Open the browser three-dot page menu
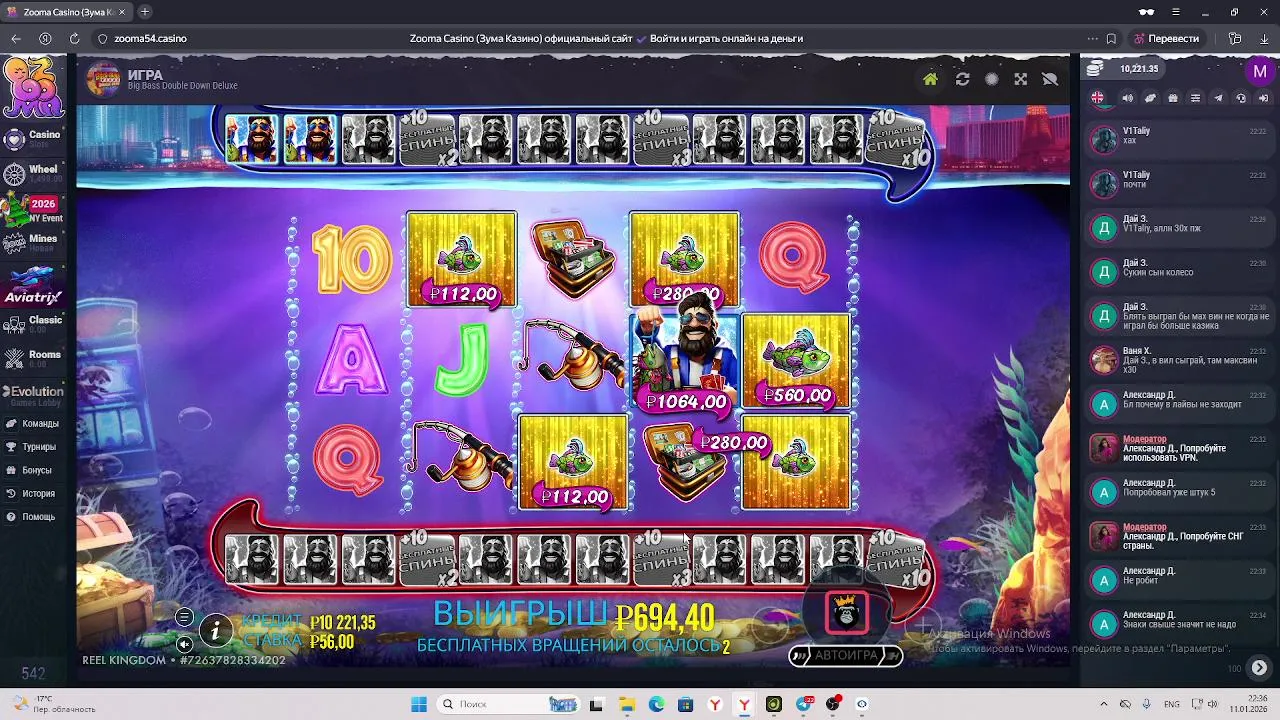This screenshot has height=720, width=1280. click(x=1092, y=39)
